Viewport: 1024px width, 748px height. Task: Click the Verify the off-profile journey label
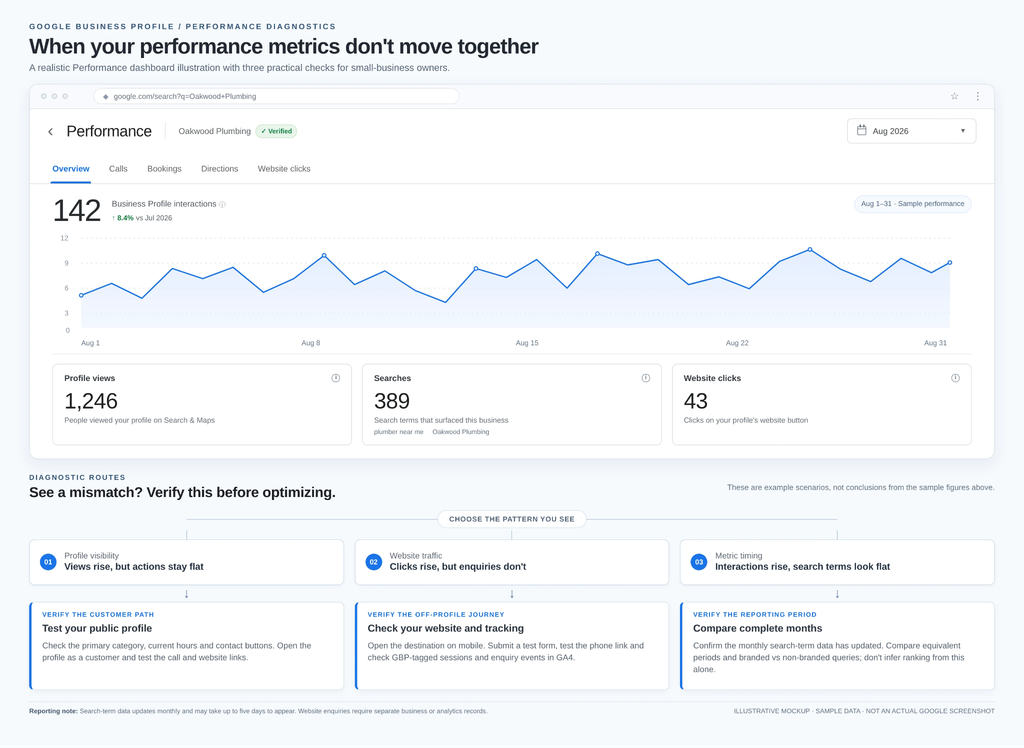[x=436, y=615]
